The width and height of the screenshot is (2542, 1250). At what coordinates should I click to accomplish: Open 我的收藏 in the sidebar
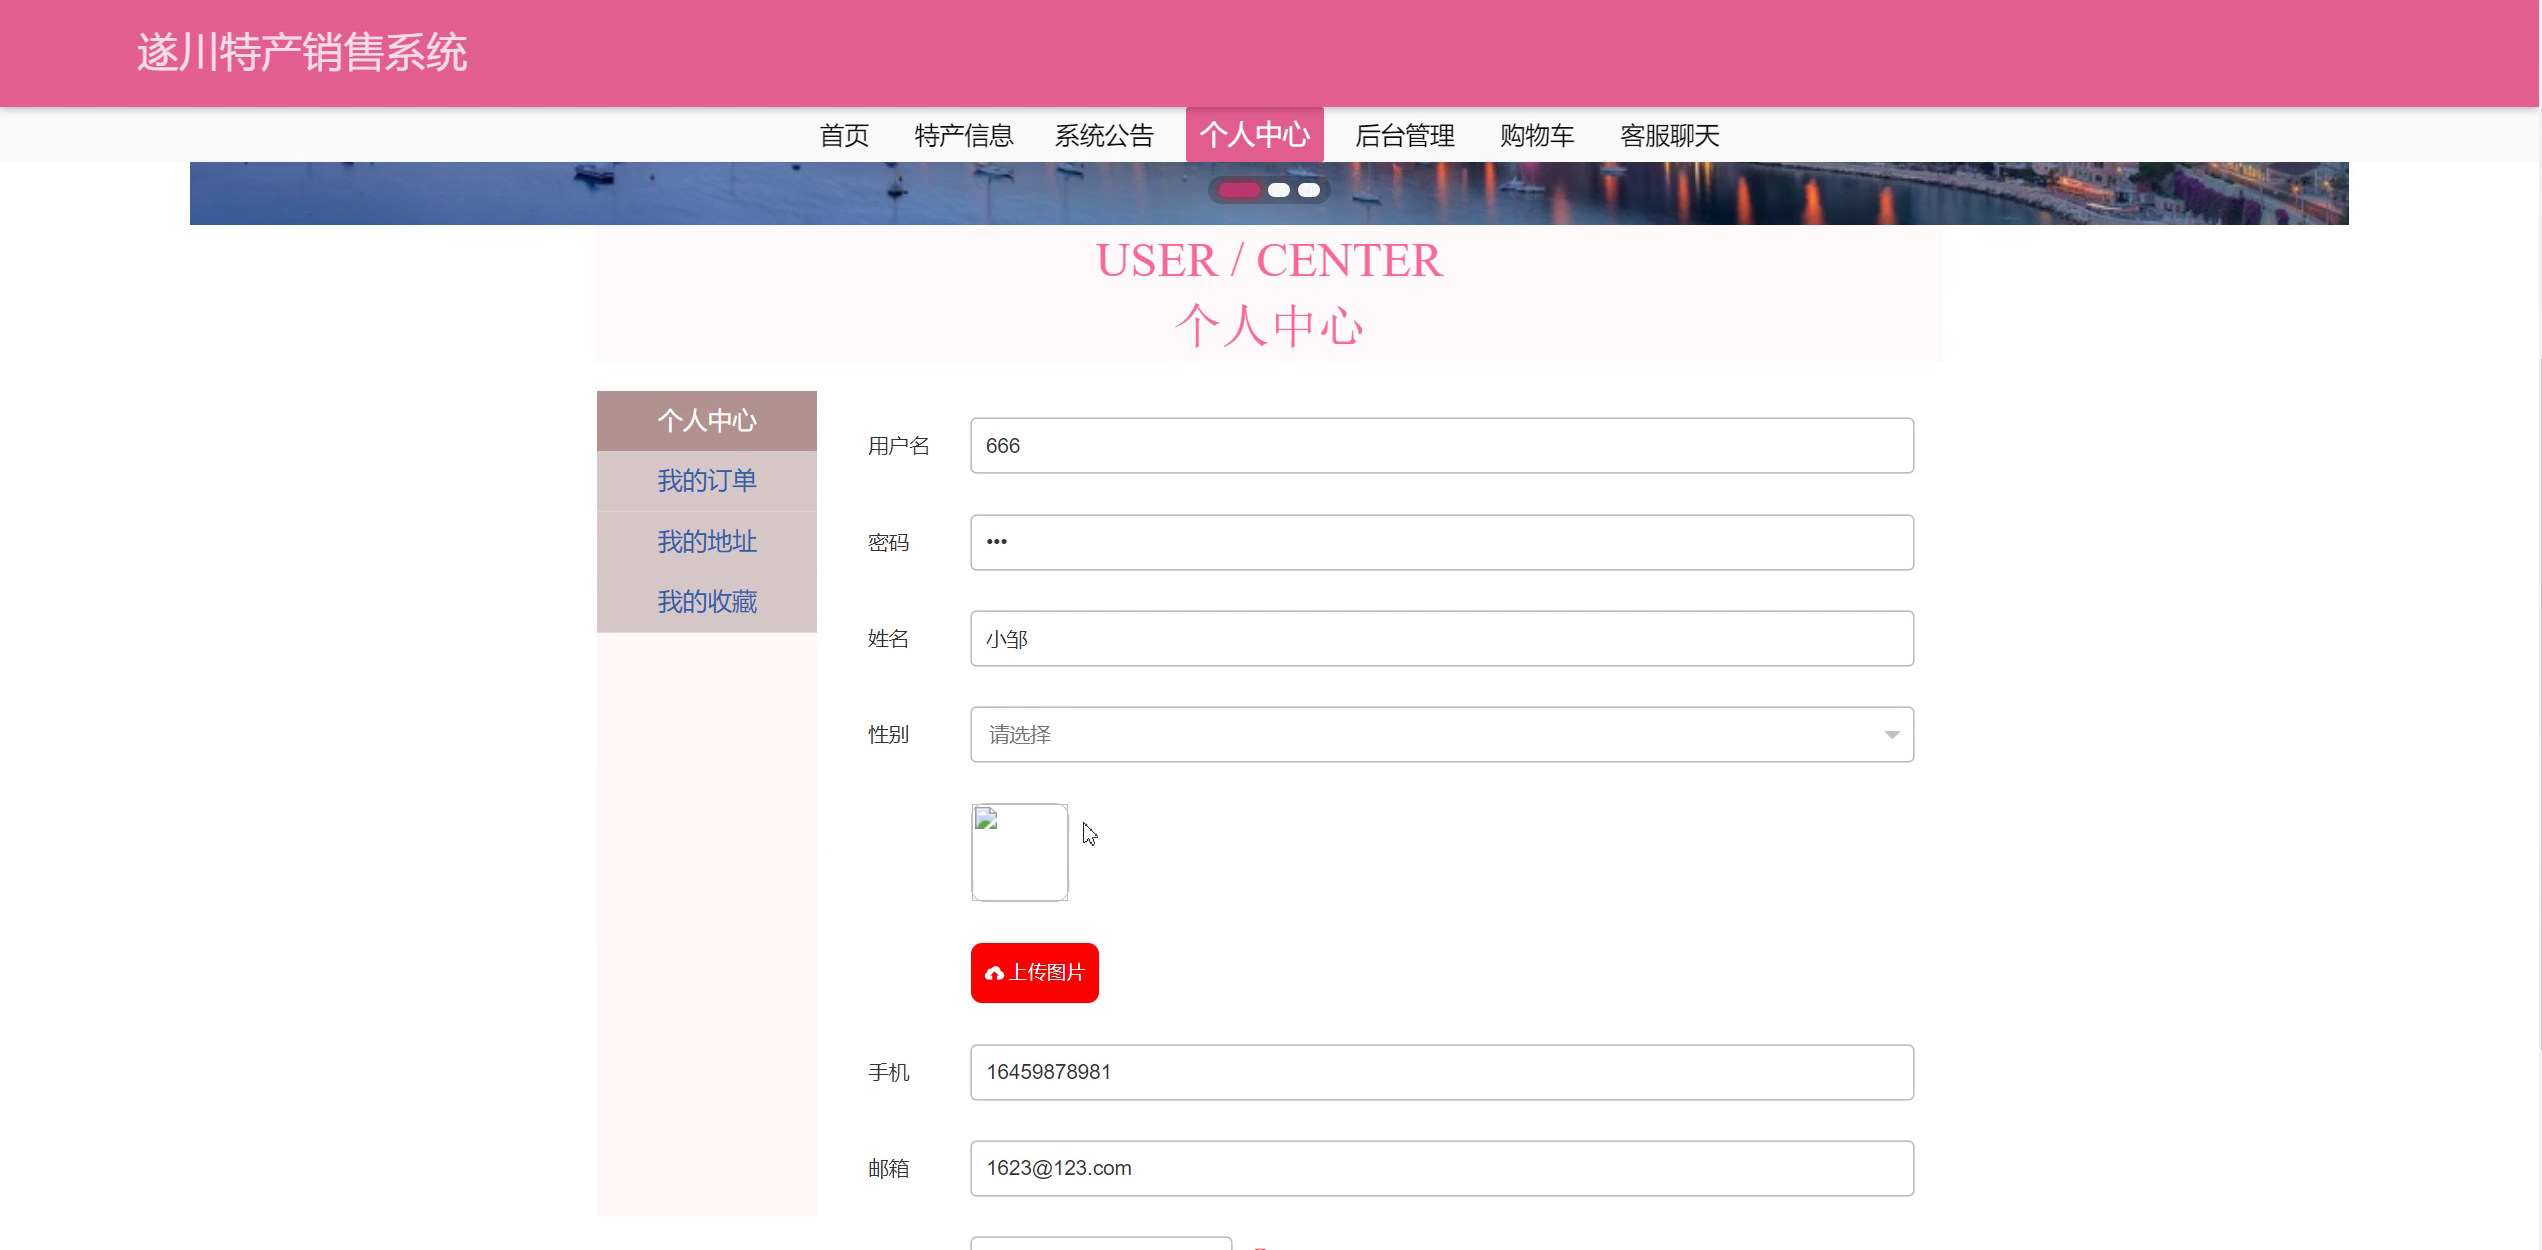pyautogui.click(x=707, y=602)
